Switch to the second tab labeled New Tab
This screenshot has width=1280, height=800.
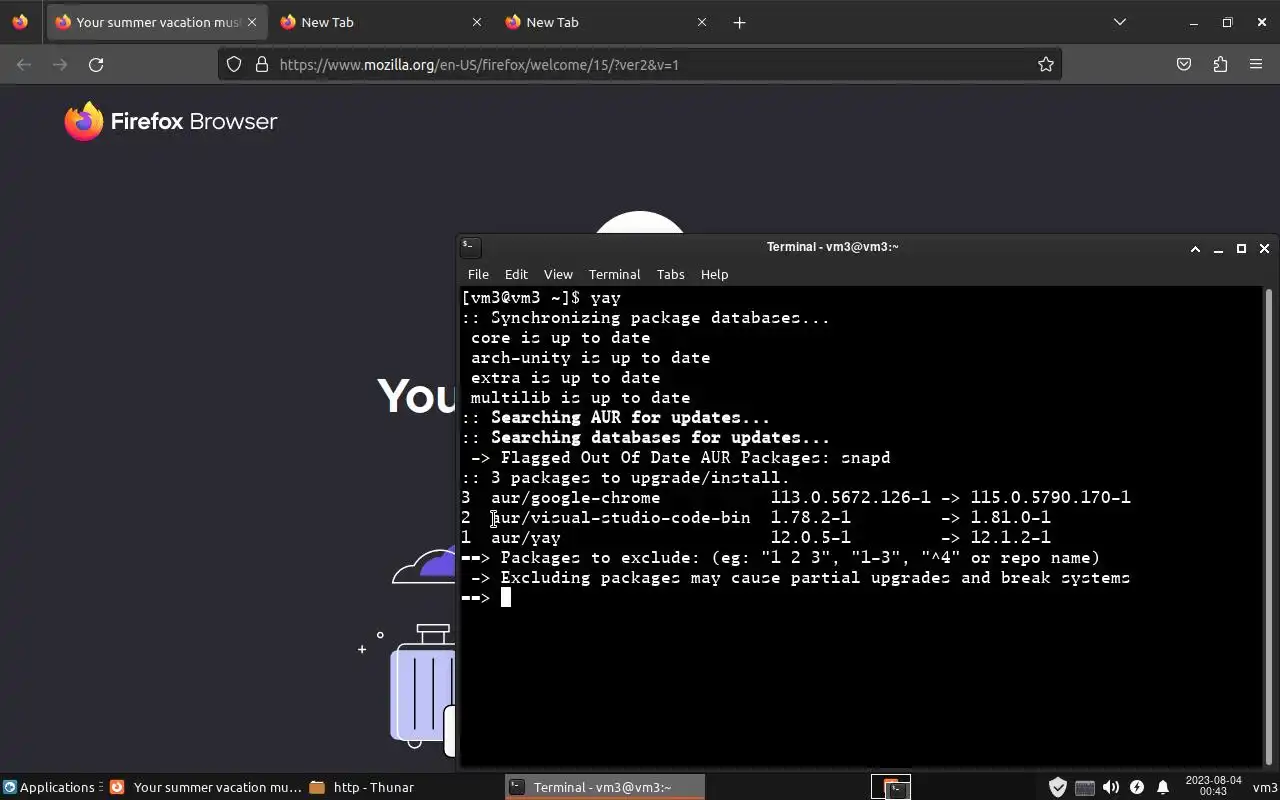tap(382, 22)
